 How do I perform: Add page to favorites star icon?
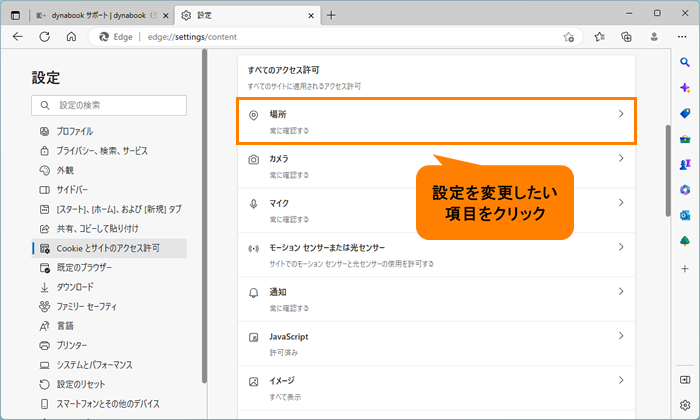pos(569,36)
